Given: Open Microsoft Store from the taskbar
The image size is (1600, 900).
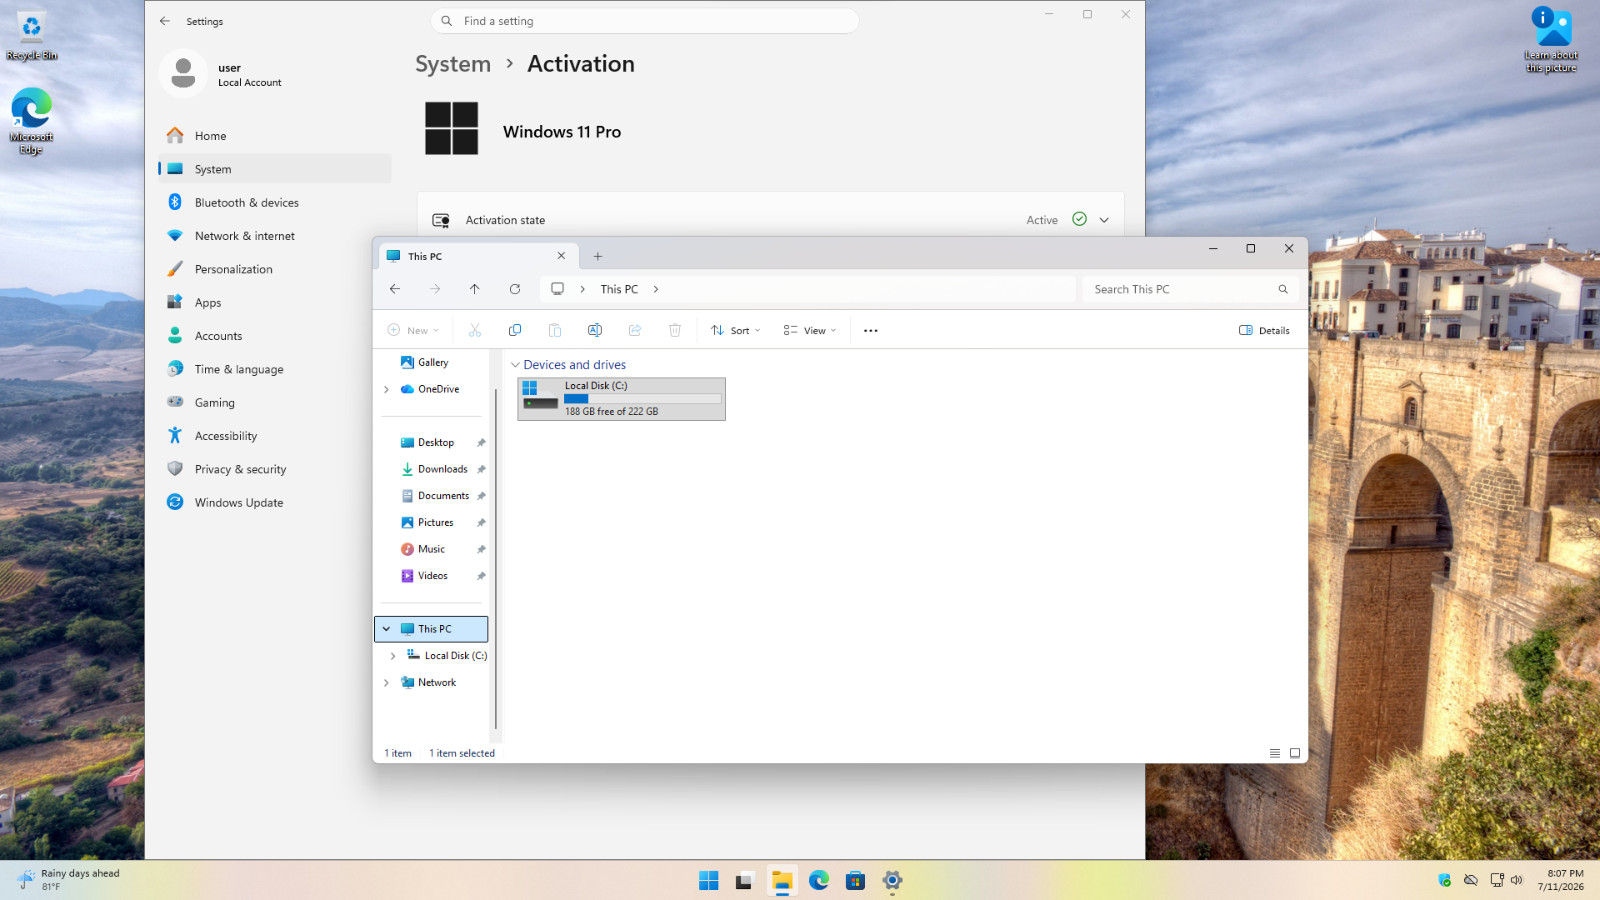Looking at the screenshot, I should (855, 880).
